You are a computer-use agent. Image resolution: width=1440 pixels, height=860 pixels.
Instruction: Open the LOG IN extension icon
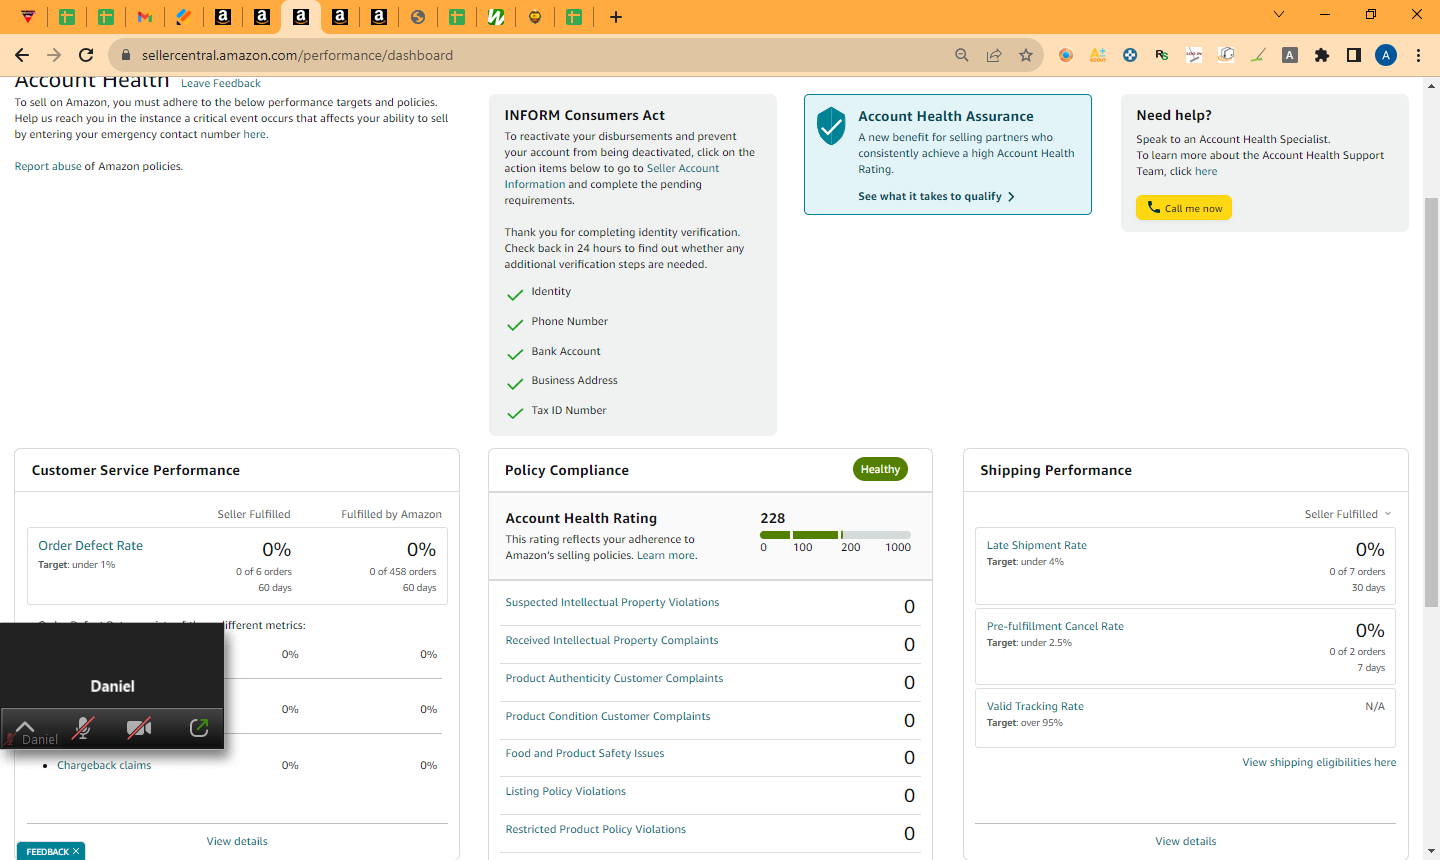pos(1194,55)
